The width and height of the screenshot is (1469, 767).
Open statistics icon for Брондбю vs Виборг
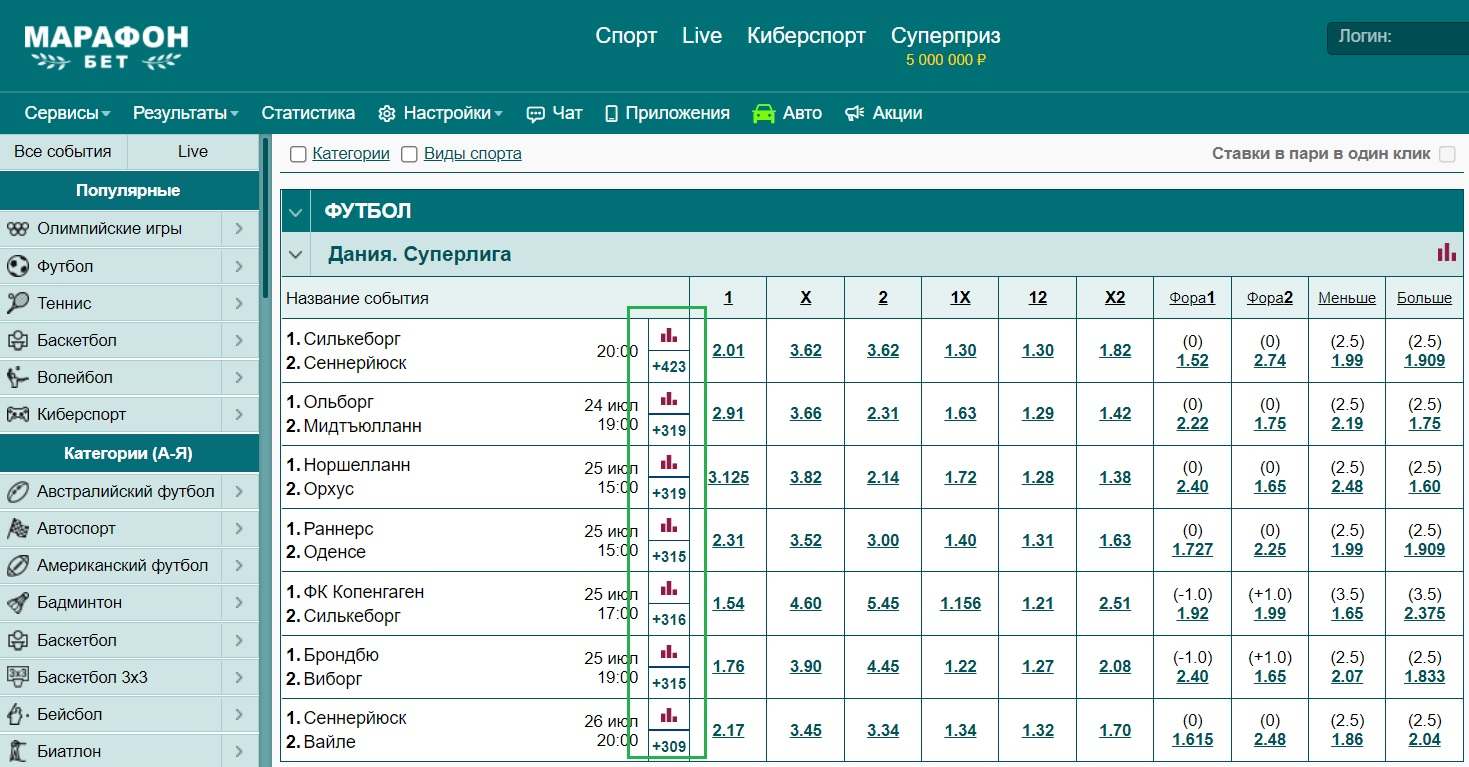[669, 652]
